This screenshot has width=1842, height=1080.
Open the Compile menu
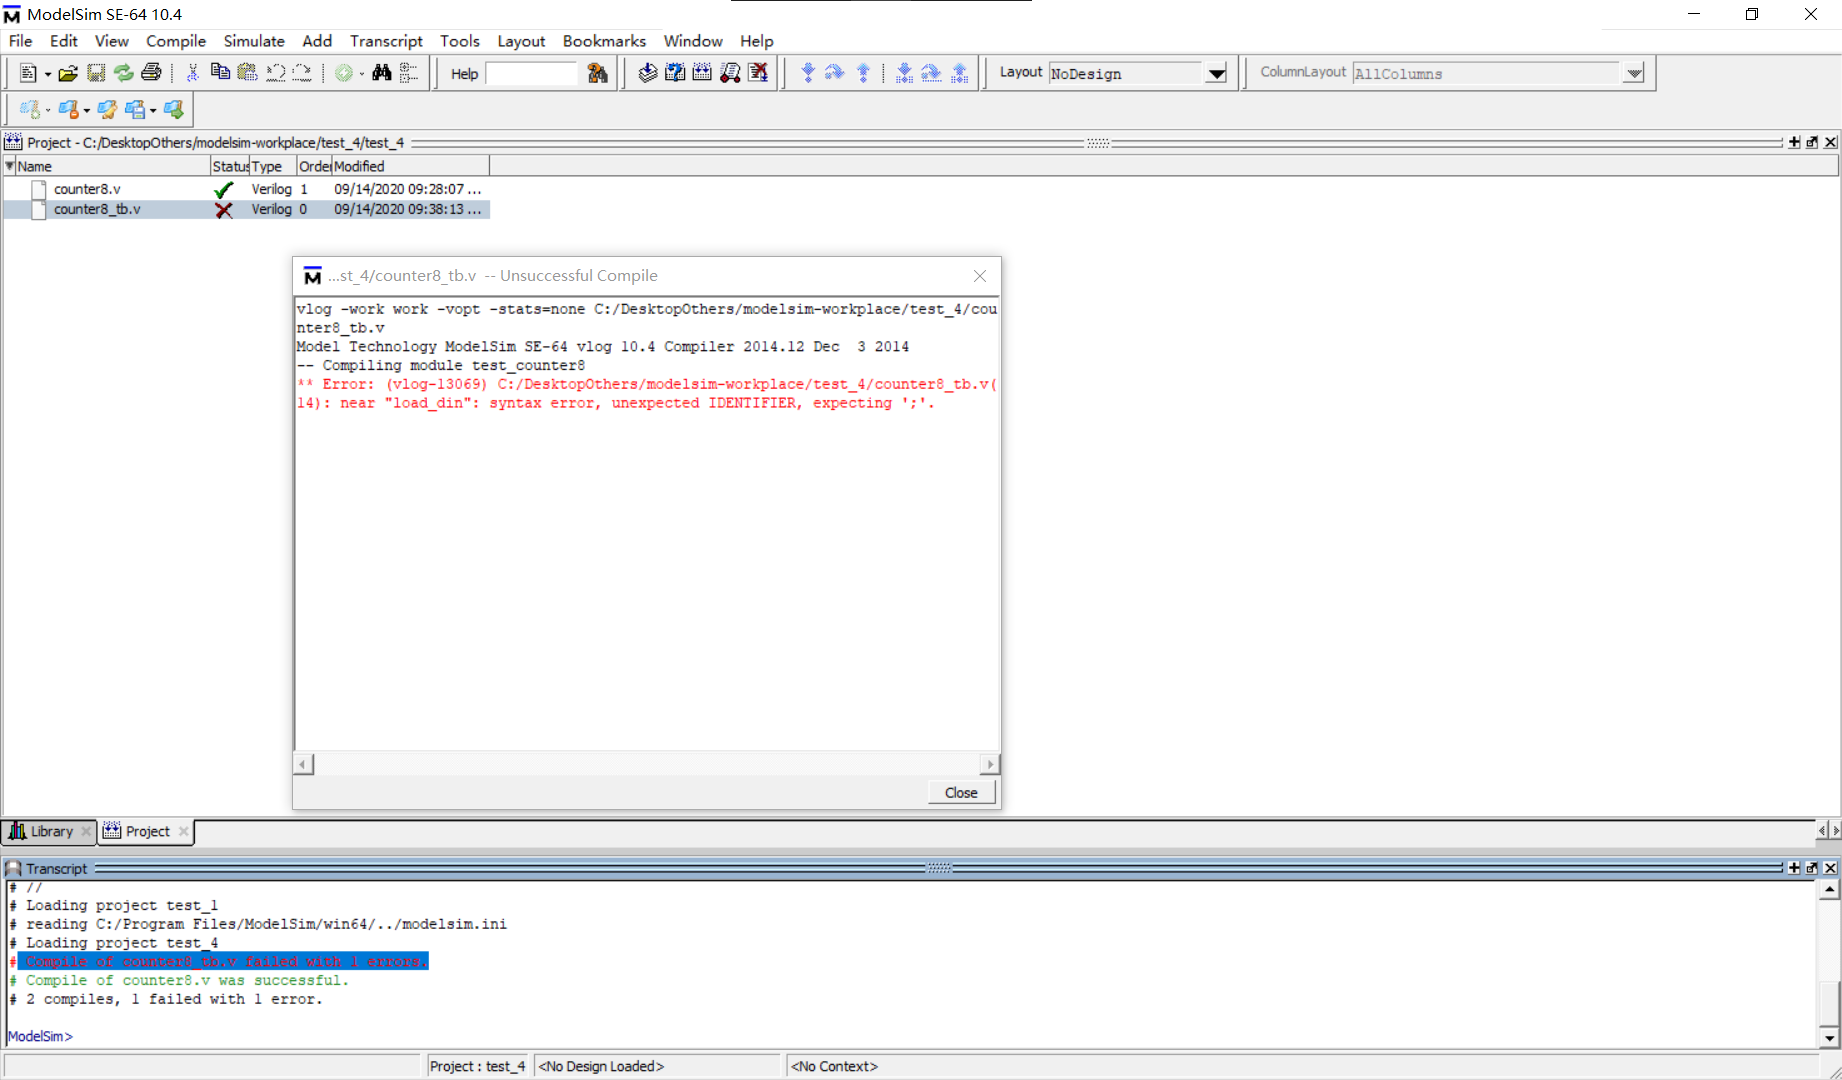click(176, 41)
